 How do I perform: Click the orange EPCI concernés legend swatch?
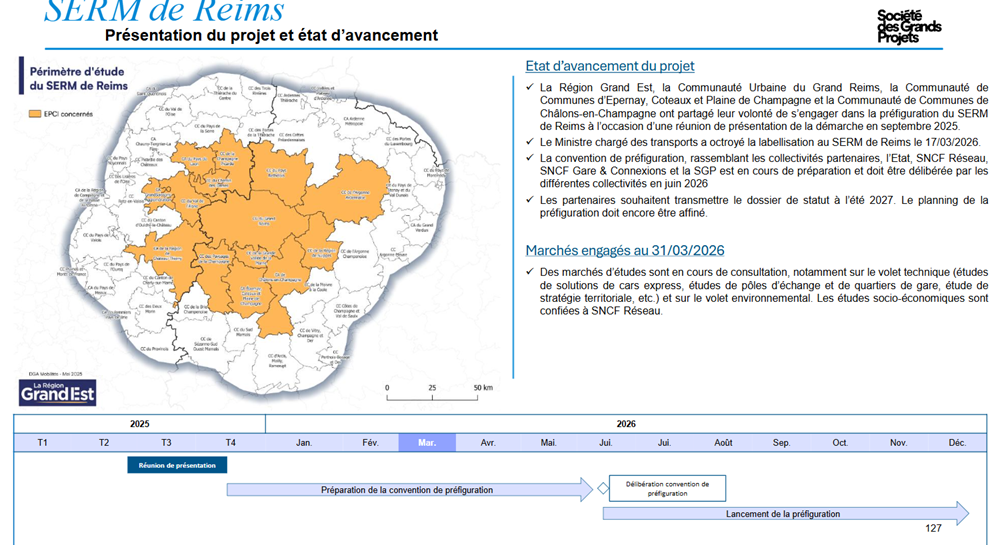[x=35, y=114]
